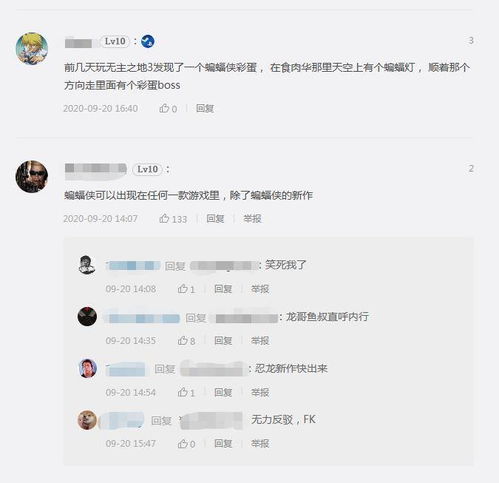Report the 龙哥鱼叔直呼内行 sub-comment
Image resolution: width=499 pixels, height=483 pixels.
pyautogui.click(x=260, y=341)
